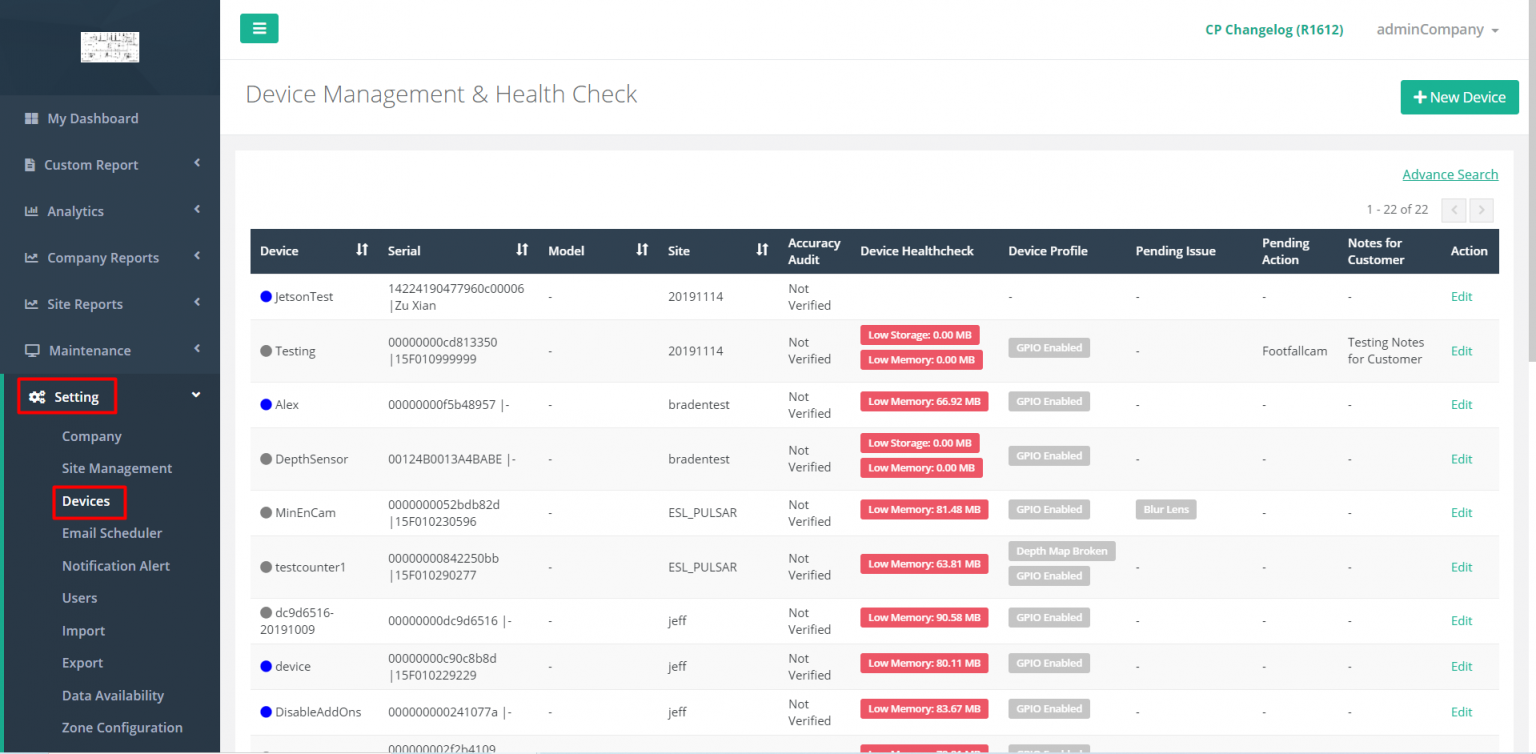Collapse the Setting submenu chevron
1536x754 pixels.
[196, 394]
